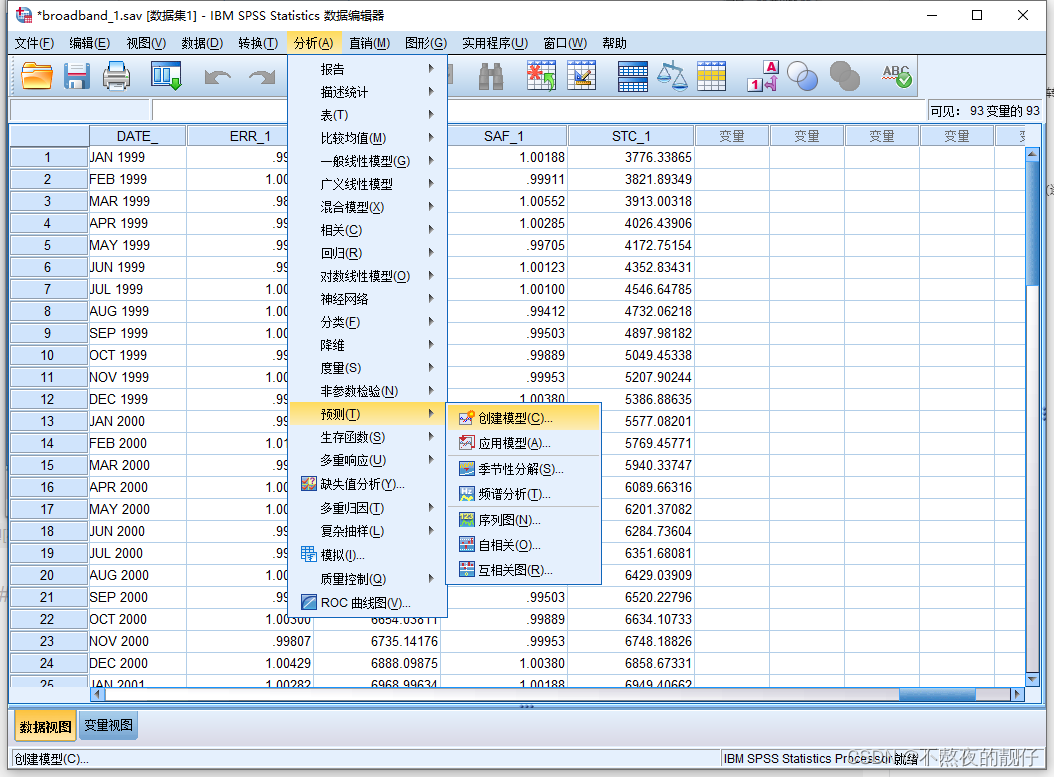Screen dimensions: 1054x777
Task: Open the 窗口(W) menu
Action: (565, 43)
